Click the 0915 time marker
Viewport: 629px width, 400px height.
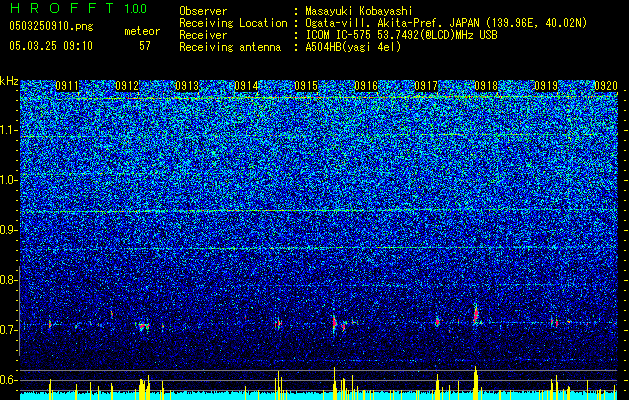pyautogui.click(x=306, y=86)
